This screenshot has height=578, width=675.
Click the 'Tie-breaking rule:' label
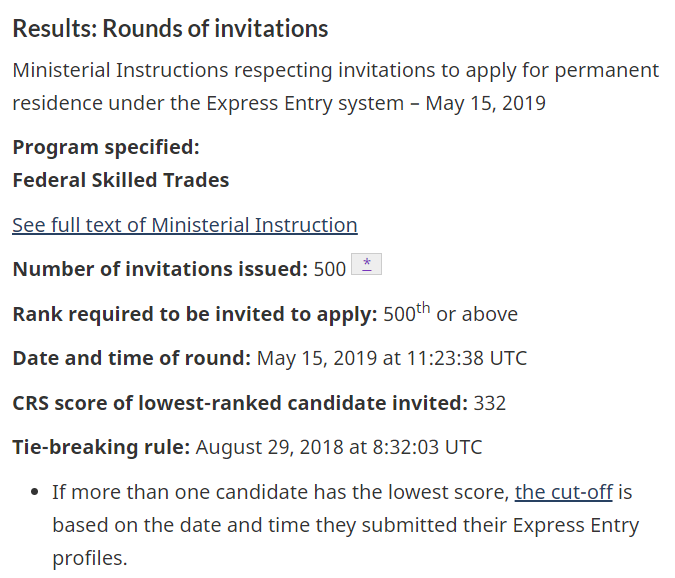pos(101,447)
